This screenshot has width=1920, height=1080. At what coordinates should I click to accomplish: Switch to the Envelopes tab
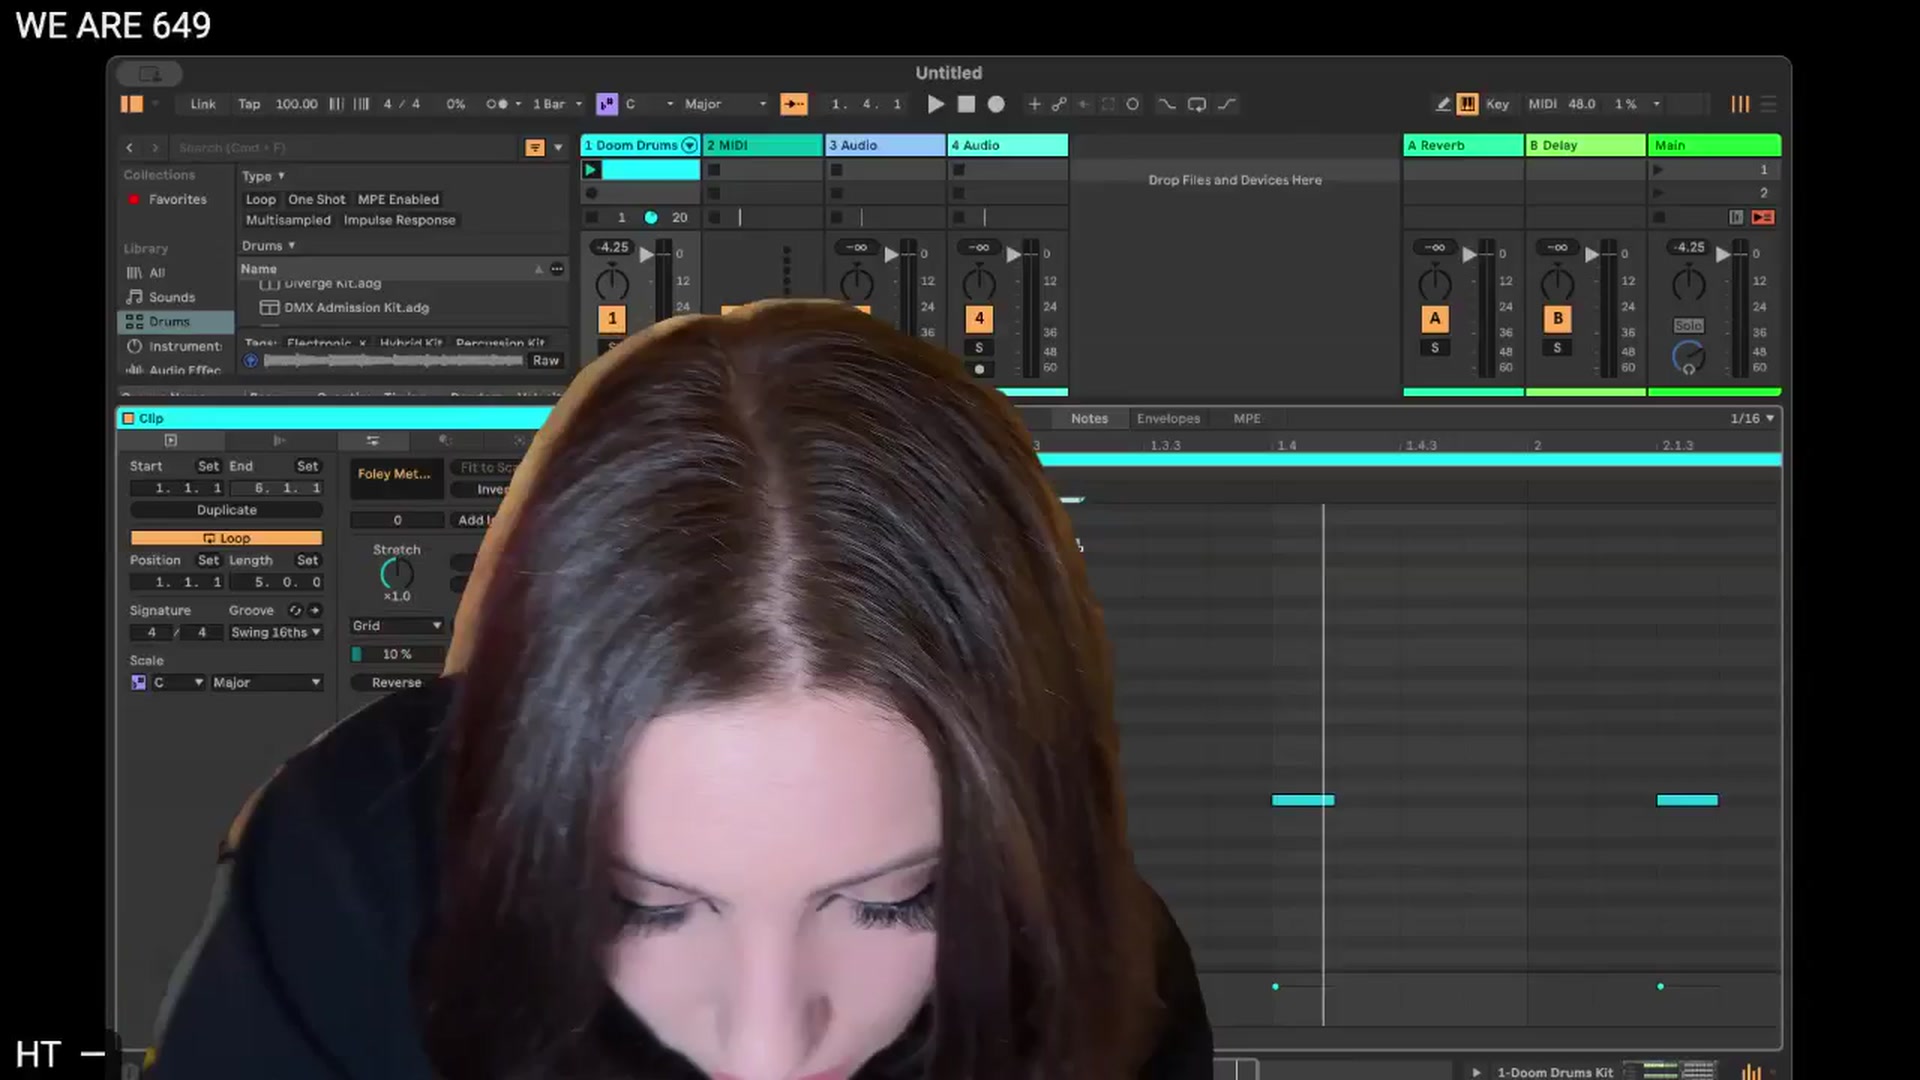[1168, 419]
